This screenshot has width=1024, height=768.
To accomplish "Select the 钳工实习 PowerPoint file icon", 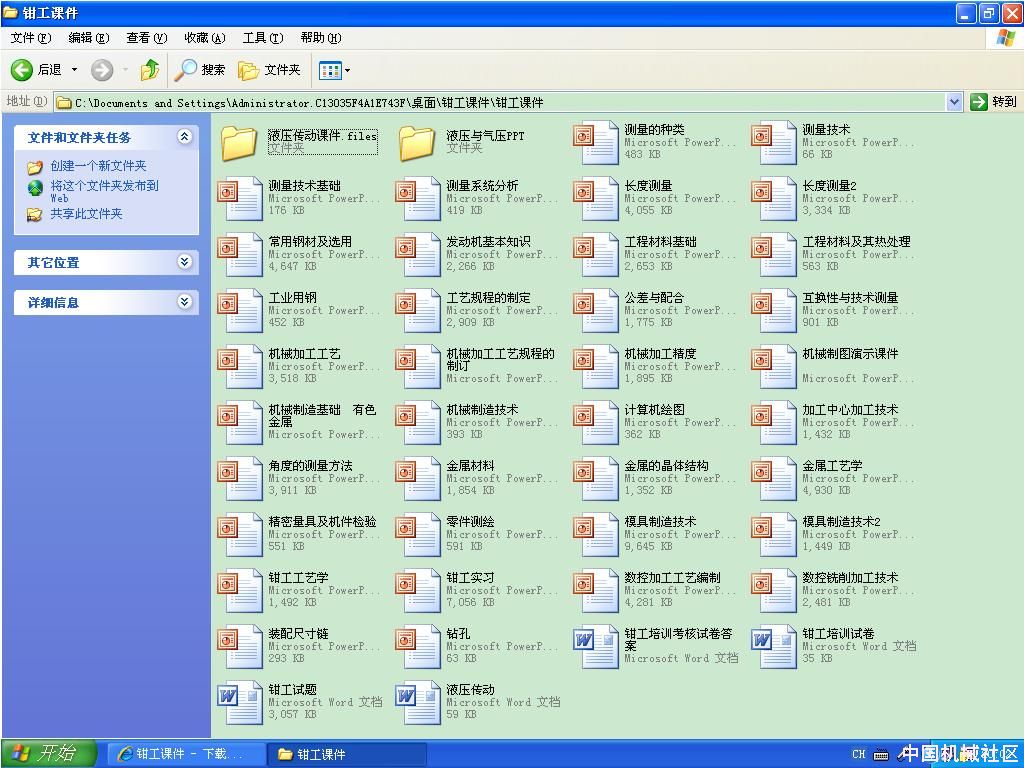I will coord(417,590).
